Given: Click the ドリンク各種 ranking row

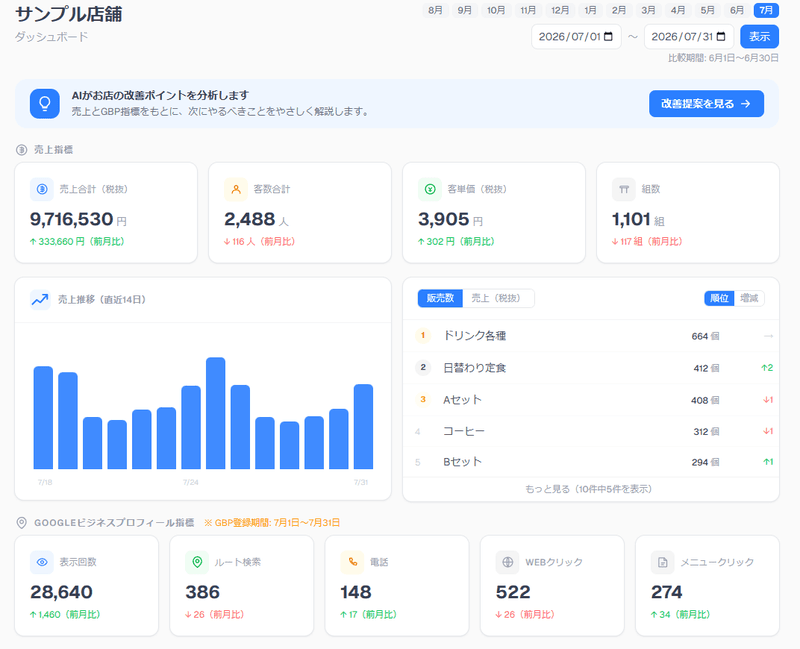Looking at the screenshot, I should (591, 336).
